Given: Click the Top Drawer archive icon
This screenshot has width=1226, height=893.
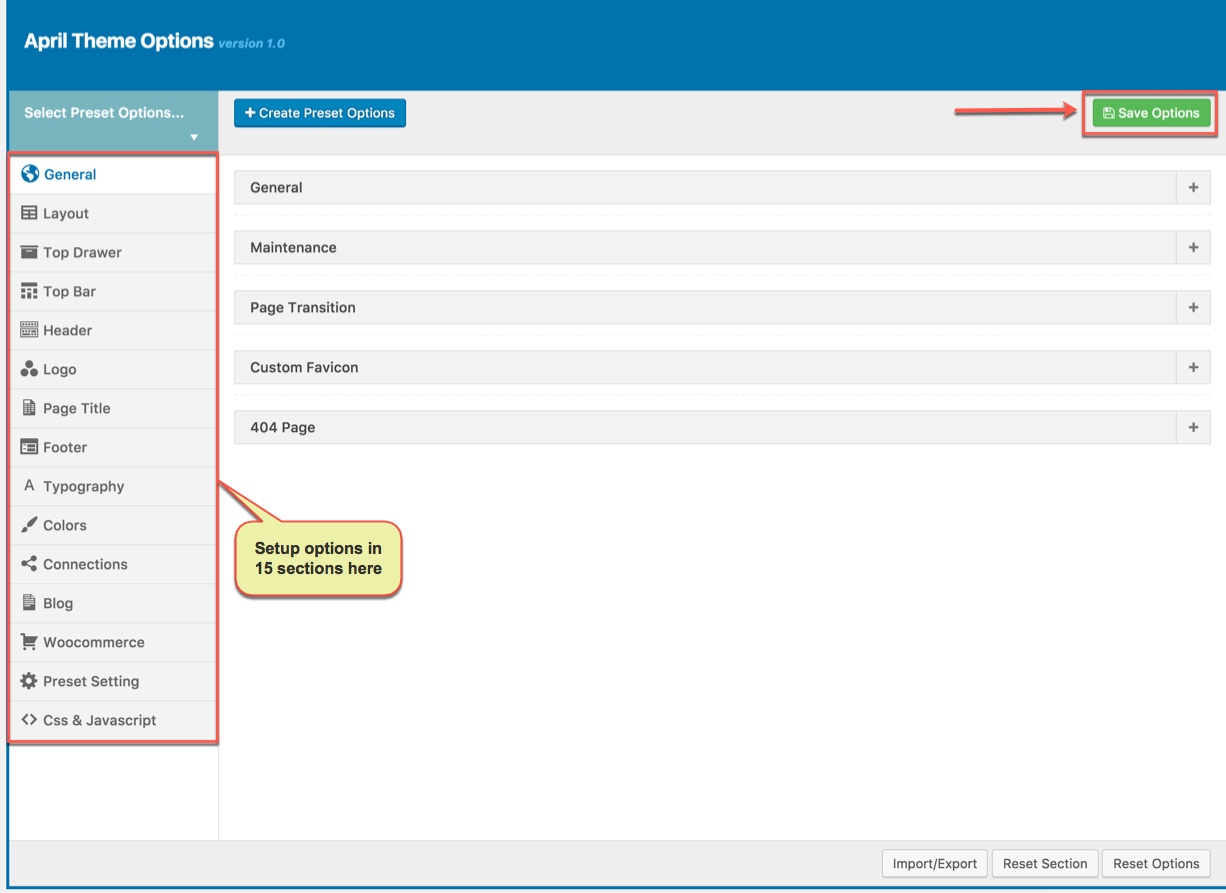Looking at the screenshot, I should (x=29, y=252).
